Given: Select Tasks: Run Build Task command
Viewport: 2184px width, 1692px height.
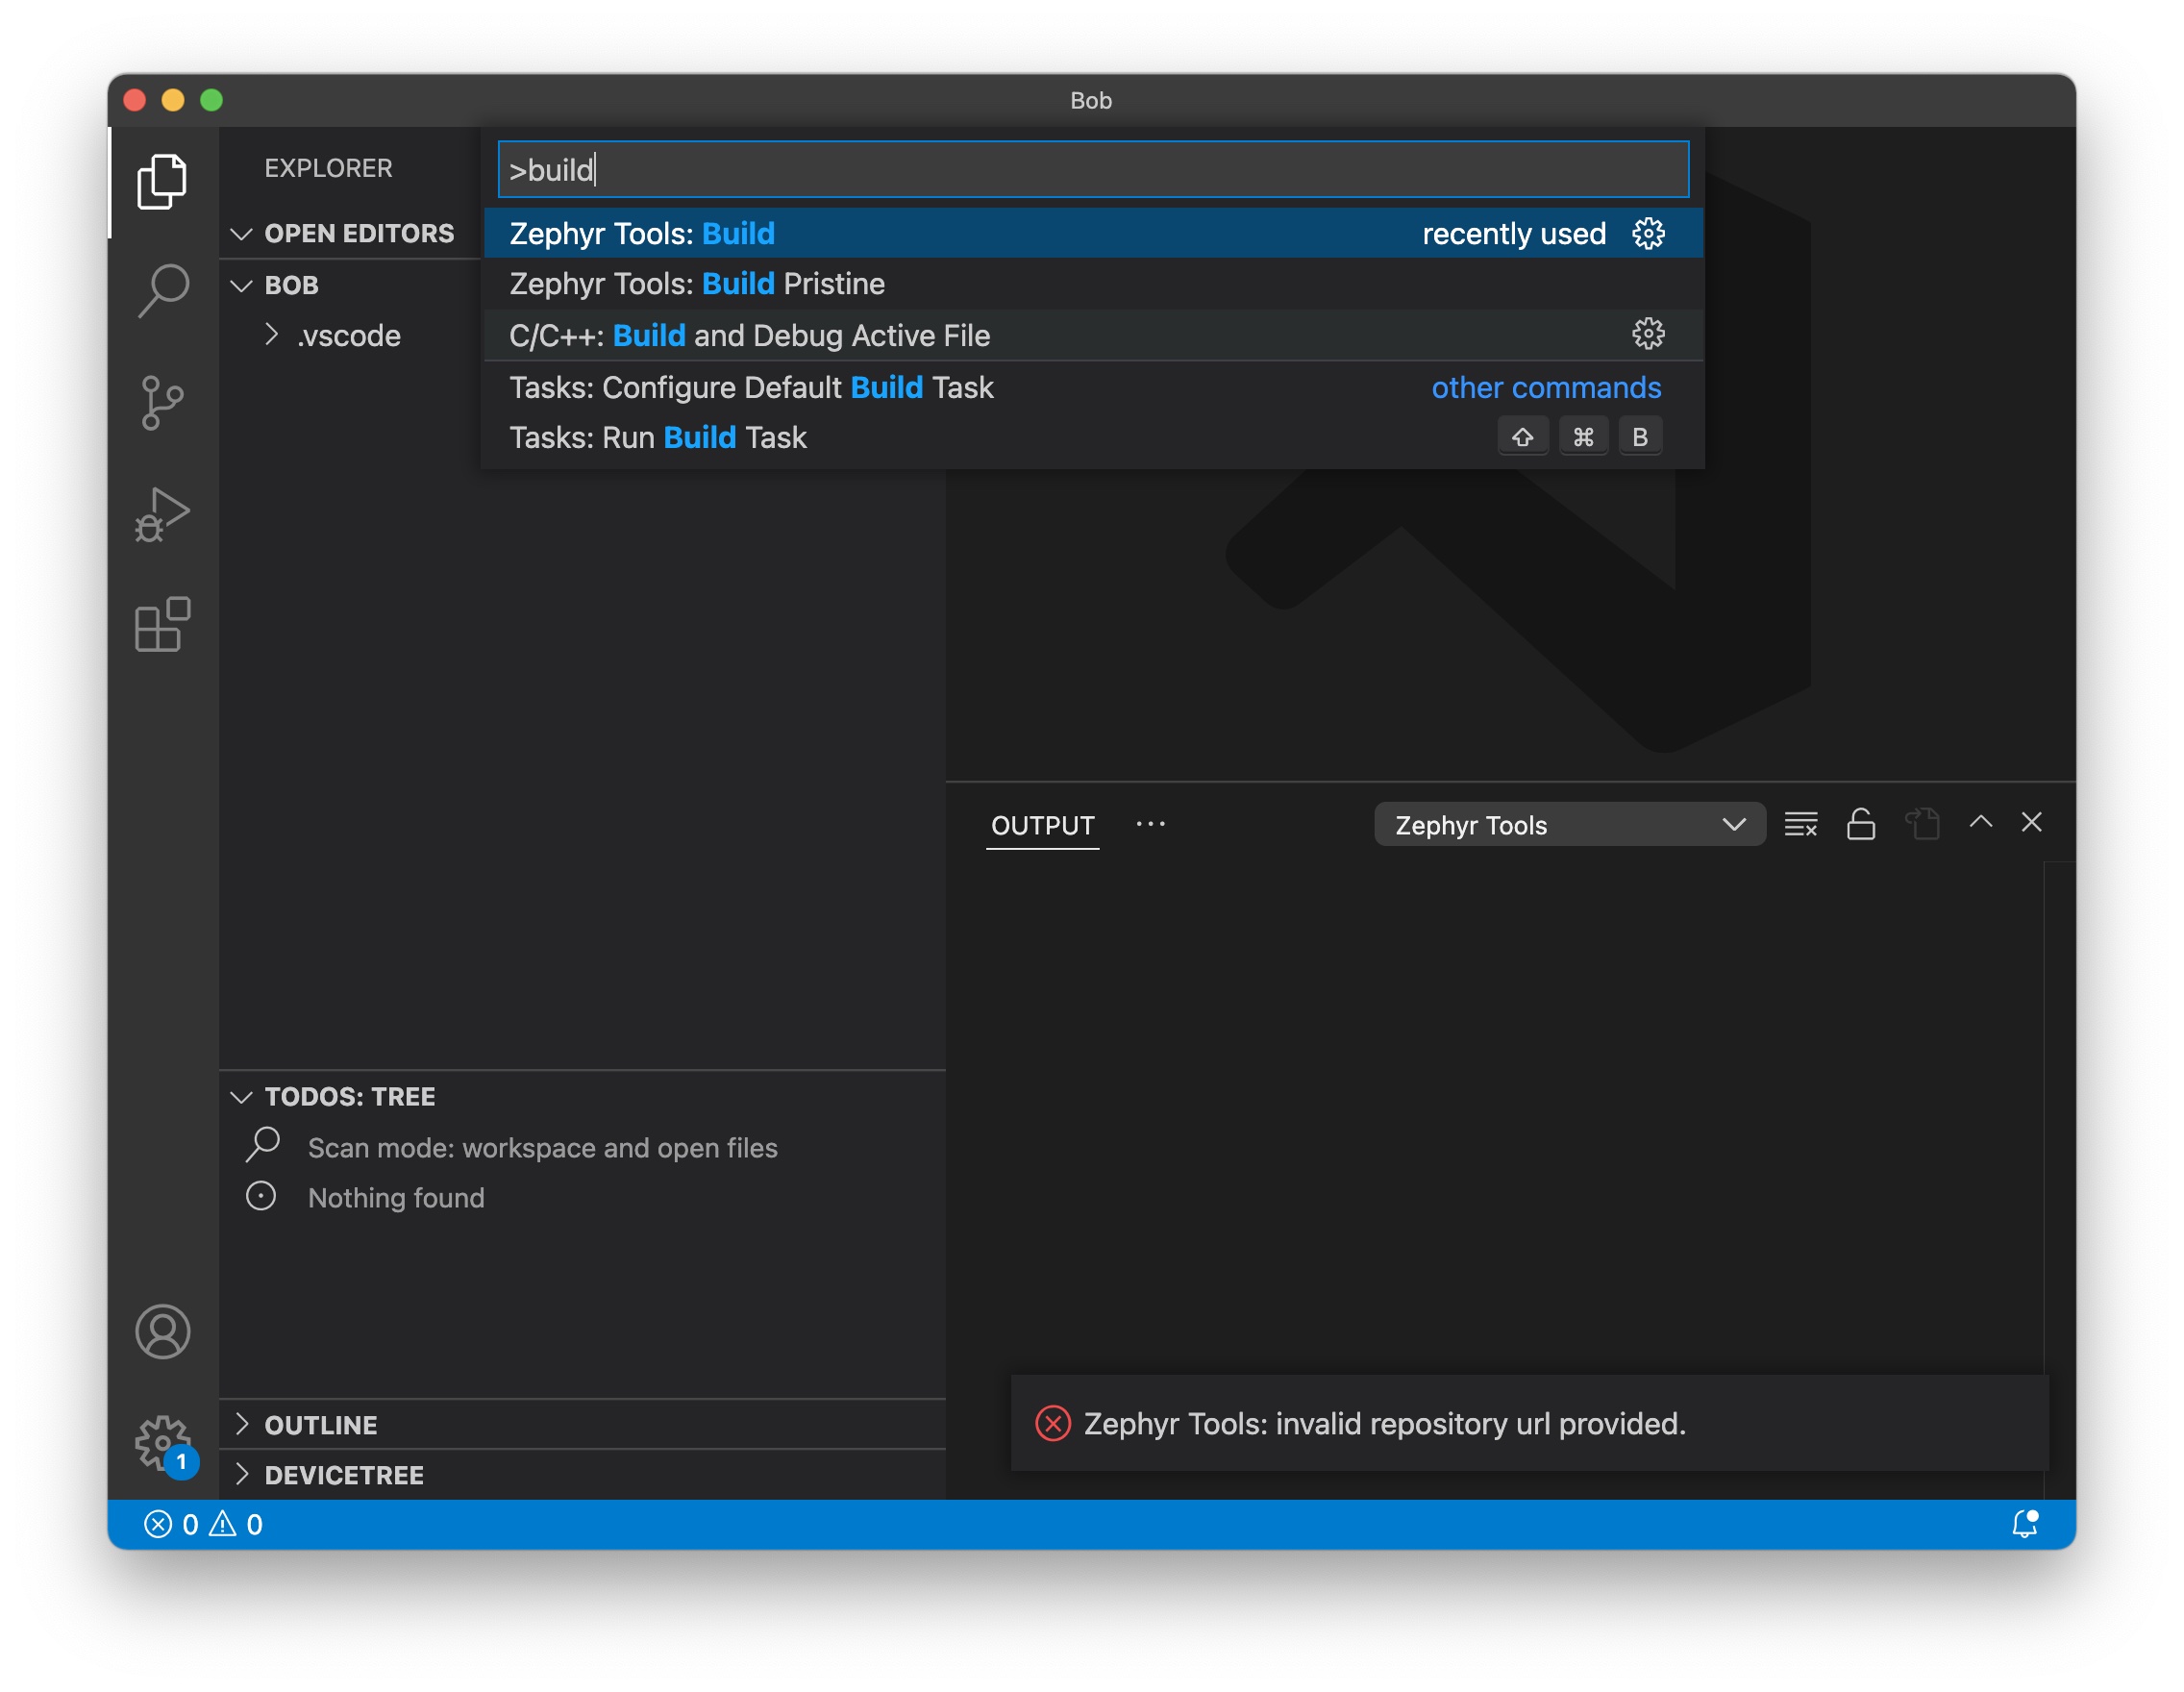Looking at the screenshot, I should pos(657,437).
